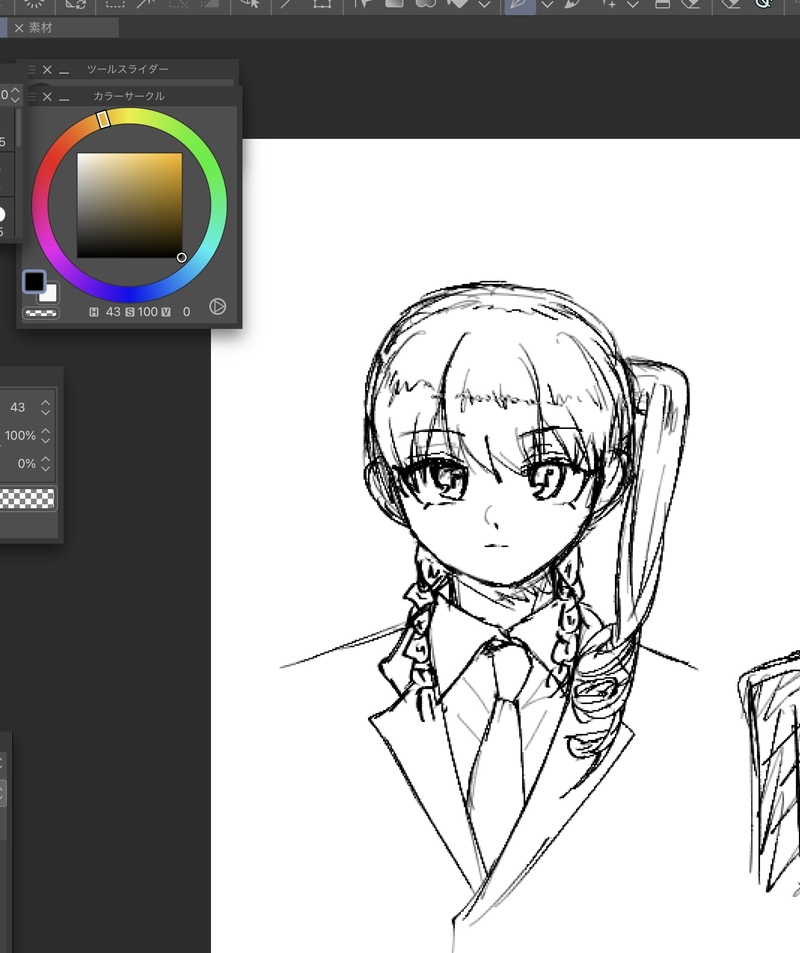The image size is (800, 953).
Task: Decrease the value in the 43 stepper
Action: coord(46,413)
